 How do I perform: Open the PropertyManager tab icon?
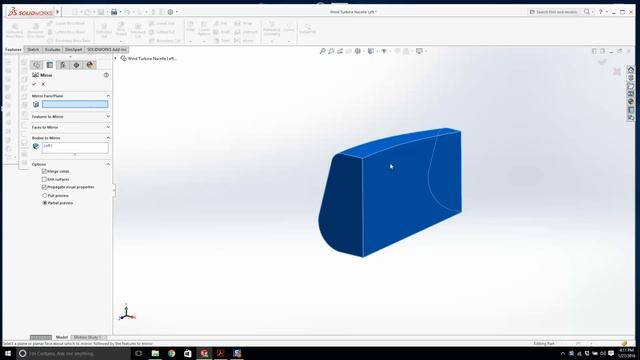tap(50, 65)
